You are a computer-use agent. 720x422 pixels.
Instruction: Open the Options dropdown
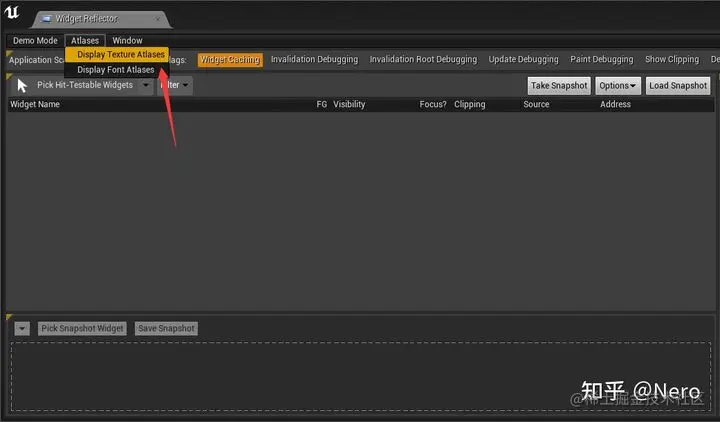(x=618, y=85)
